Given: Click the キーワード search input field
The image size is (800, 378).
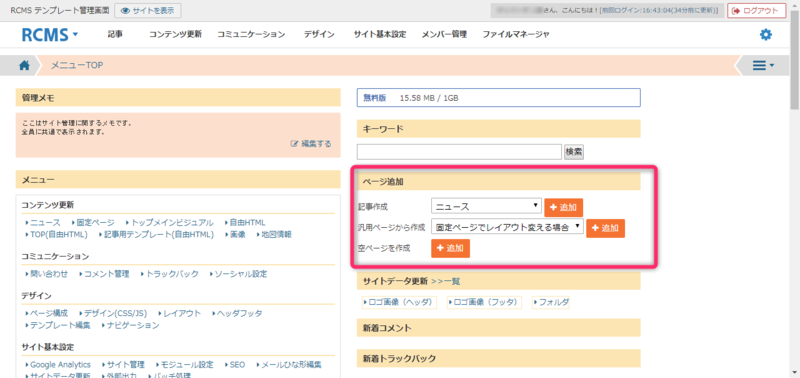Looking at the screenshot, I should pyautogui.click(x=459, y=152).
